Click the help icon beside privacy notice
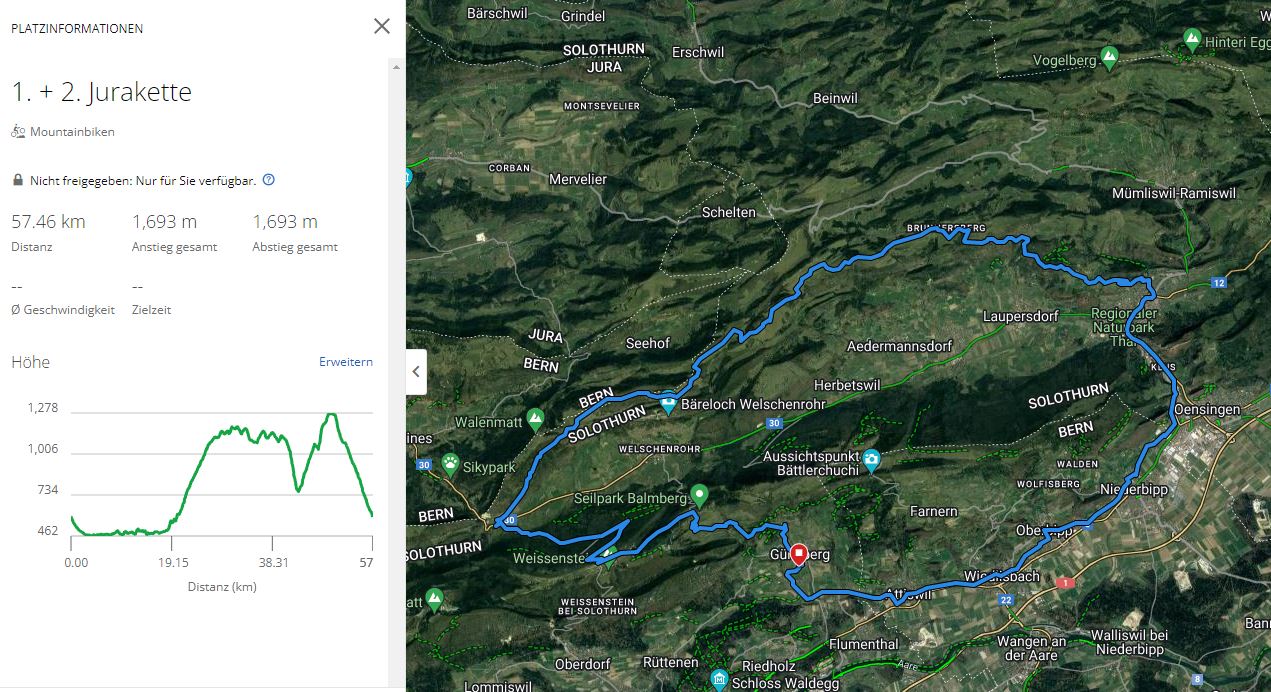The height and width of the screenshot is (692, 1271). 268,181
